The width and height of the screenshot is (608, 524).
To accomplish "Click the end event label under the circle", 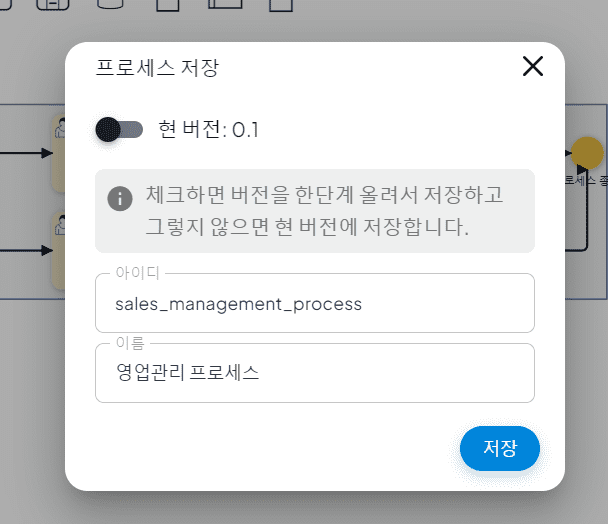I will pos(586,180).
